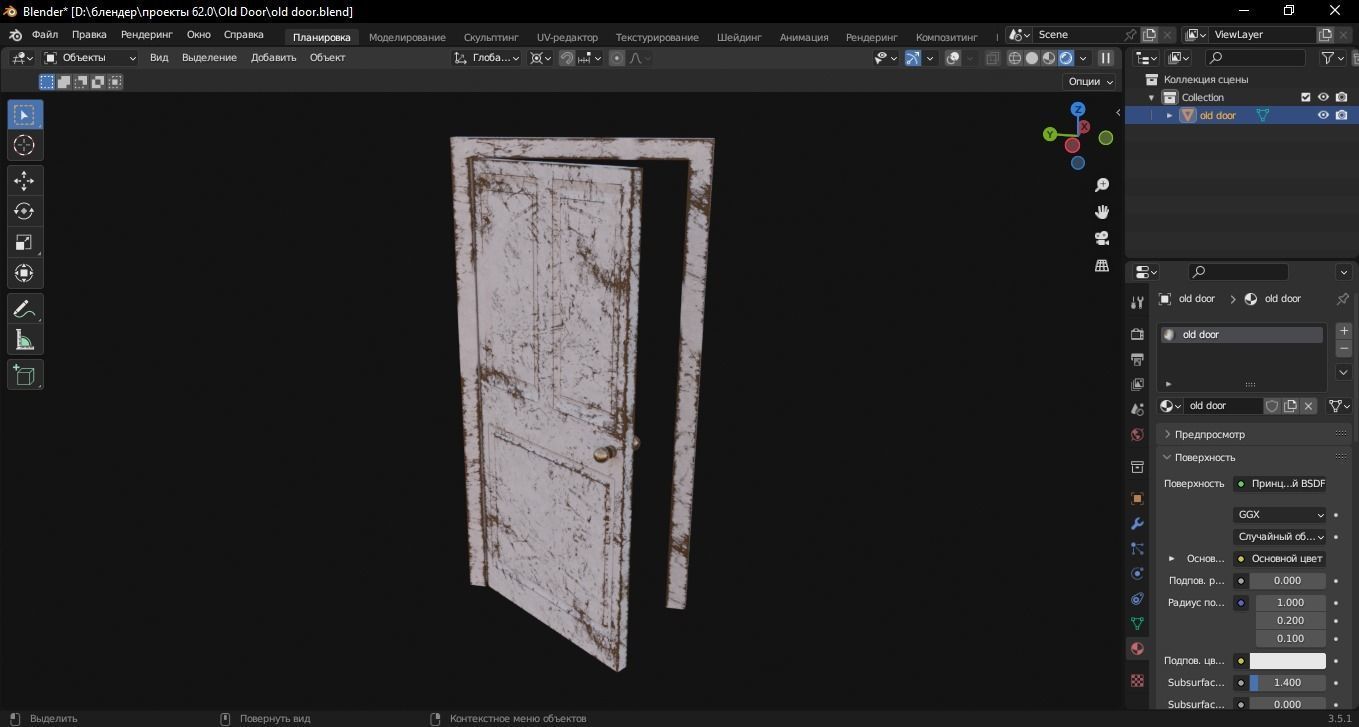Hide Collection with its eye icon

point(1323,97)
